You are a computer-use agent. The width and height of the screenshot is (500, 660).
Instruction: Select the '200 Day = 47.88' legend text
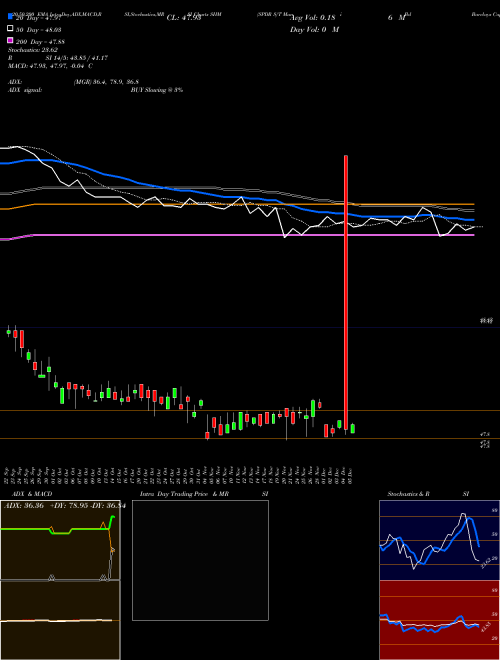click(40, 42)
